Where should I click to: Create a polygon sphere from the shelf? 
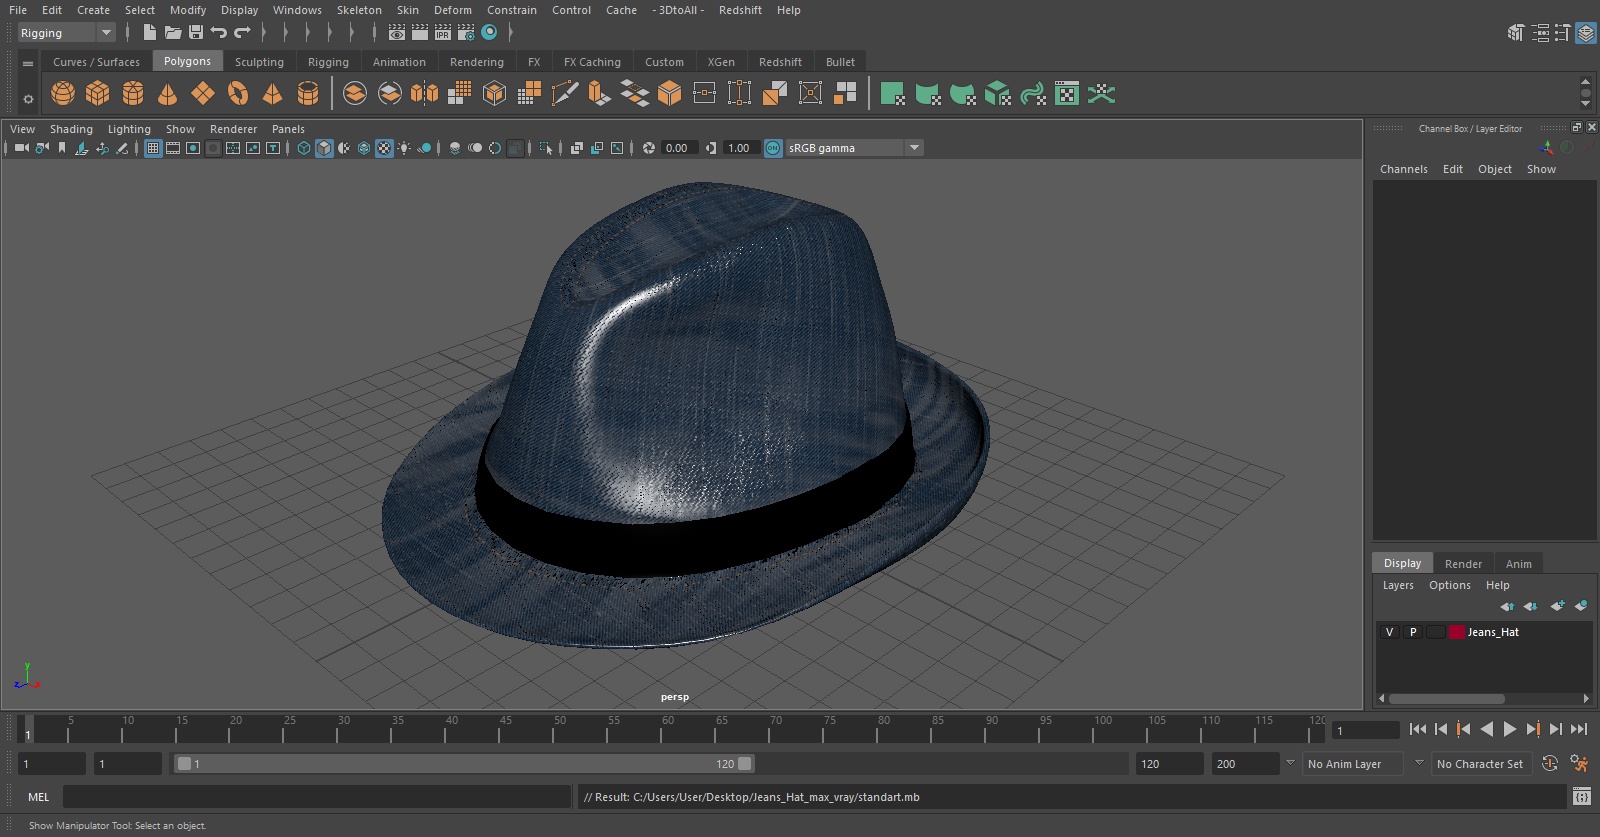coord(63,94)
